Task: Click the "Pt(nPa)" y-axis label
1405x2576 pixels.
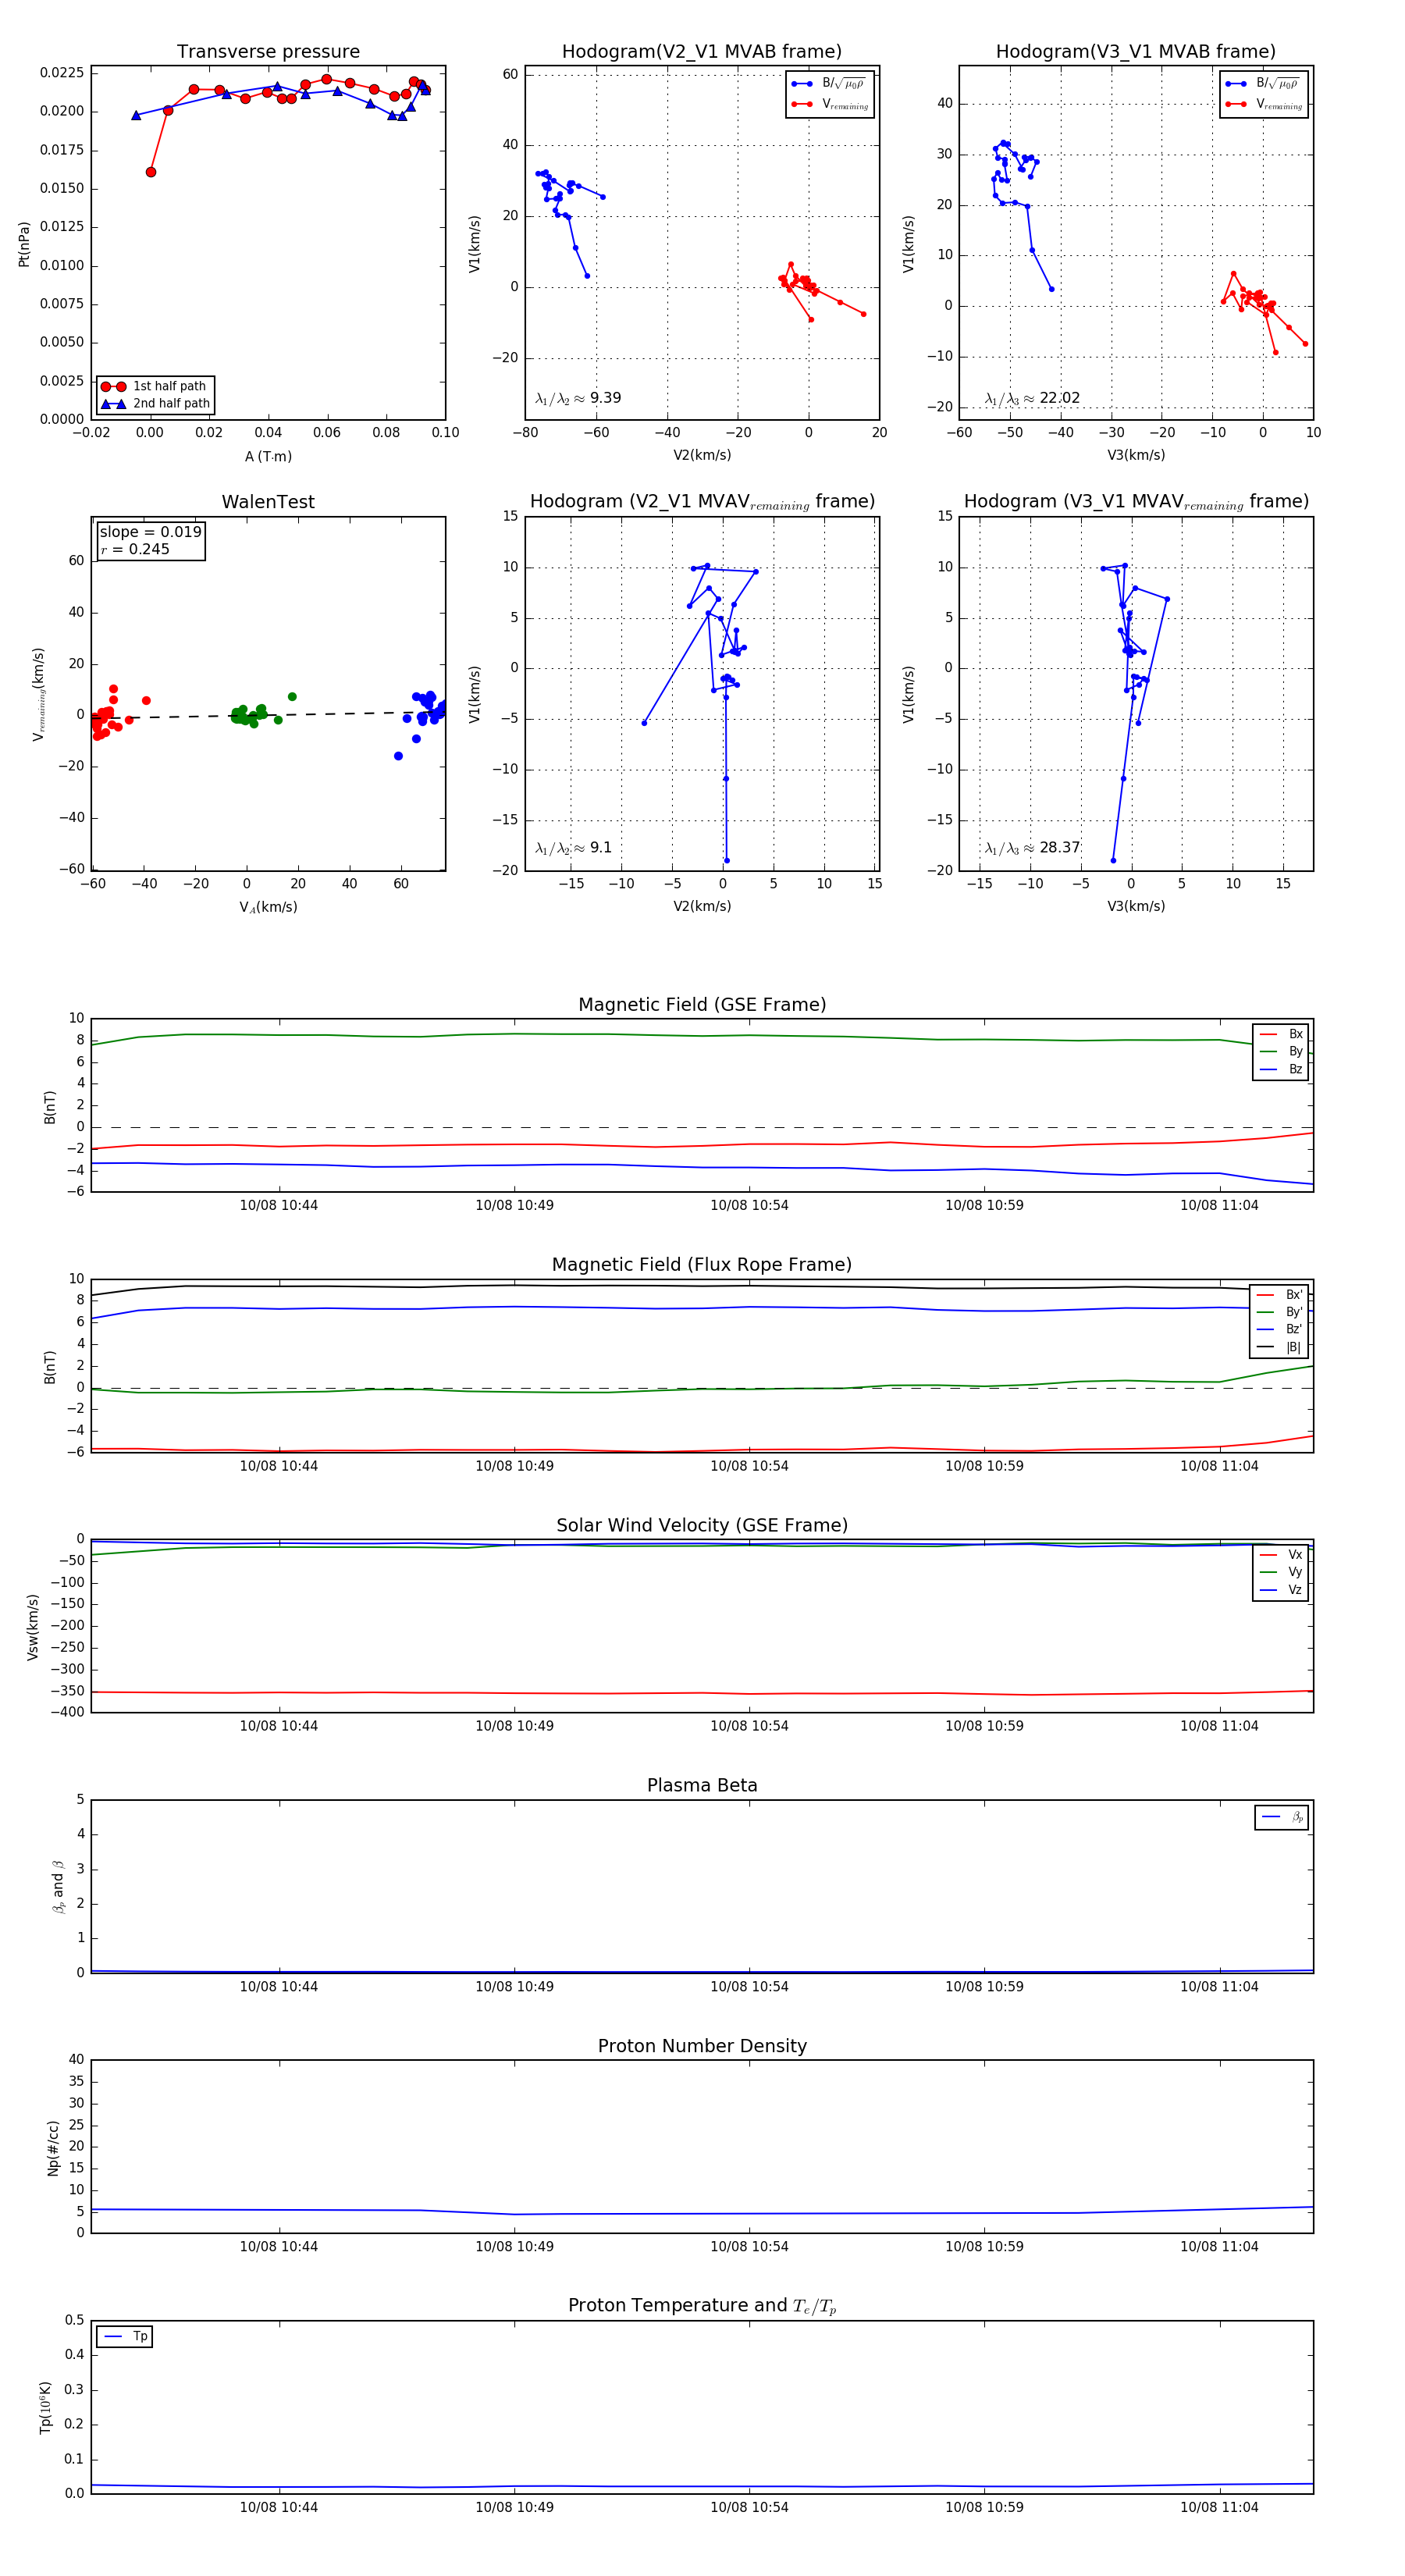Action: coord(24,243)
